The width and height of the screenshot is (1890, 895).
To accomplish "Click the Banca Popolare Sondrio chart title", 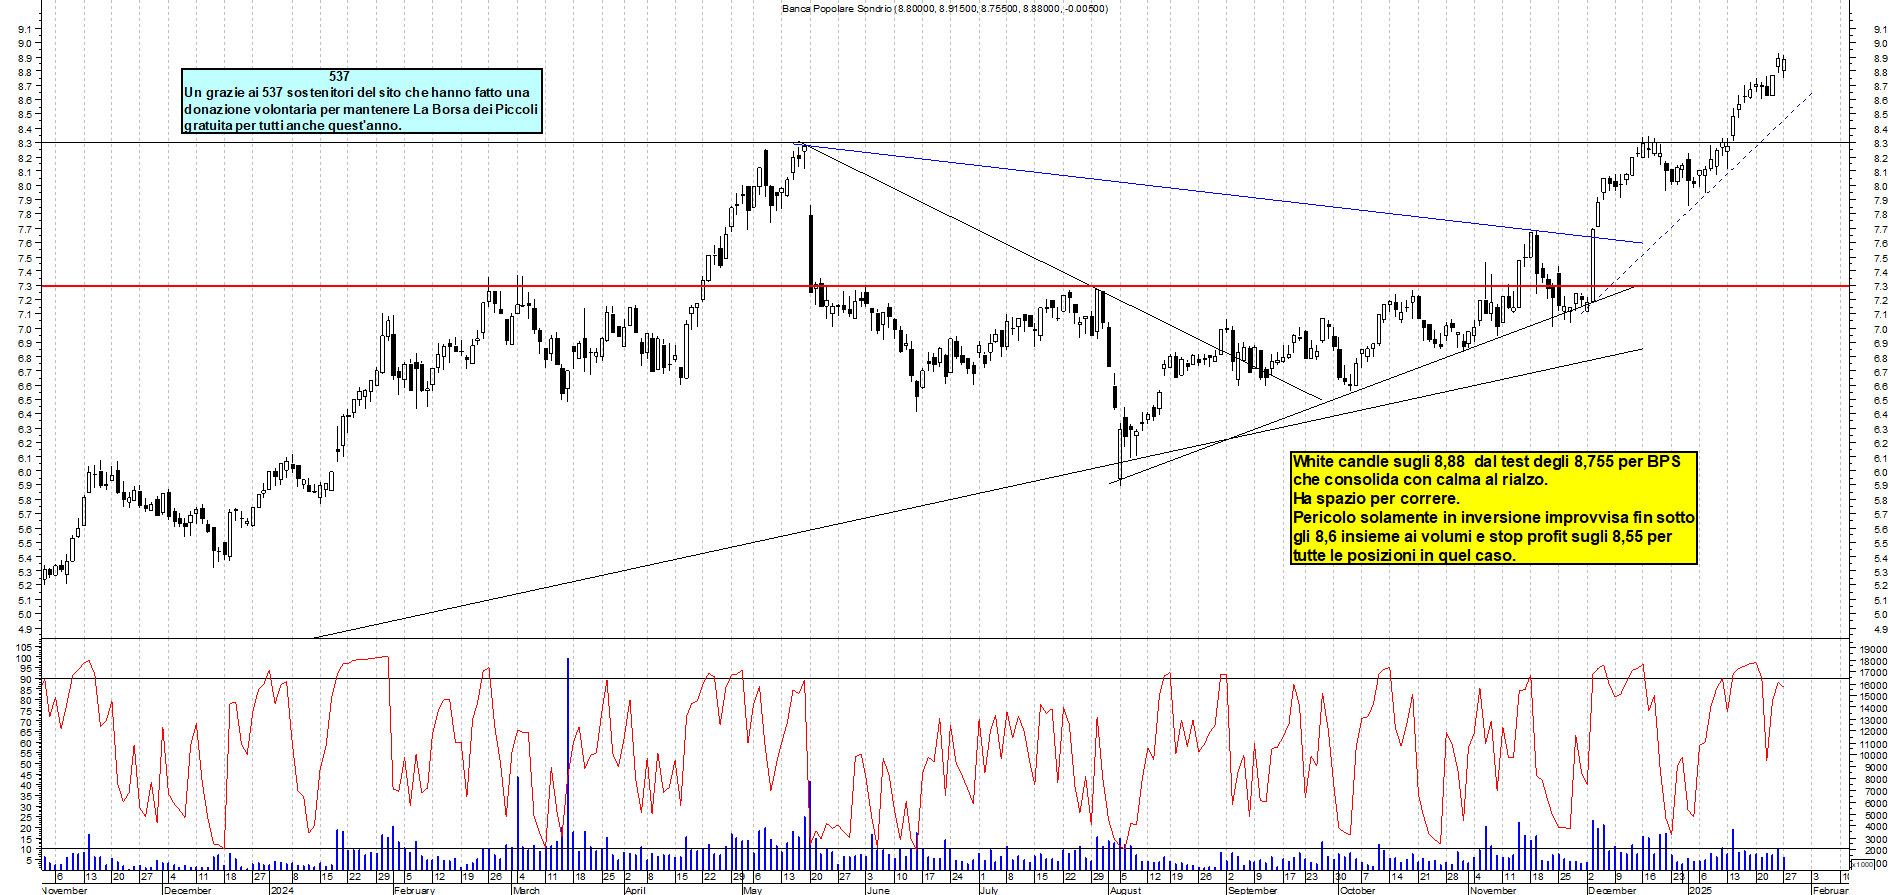I will coord(944,9).
